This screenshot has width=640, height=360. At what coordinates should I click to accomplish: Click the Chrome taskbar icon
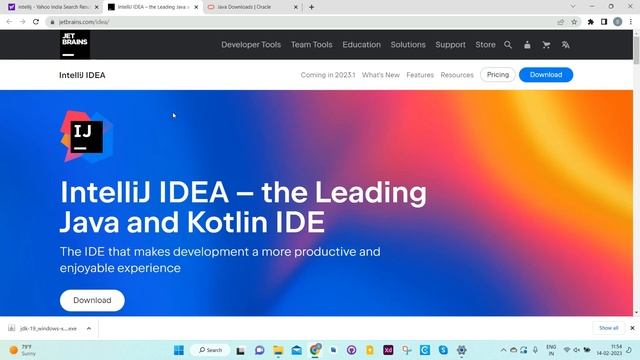[315, 350]
